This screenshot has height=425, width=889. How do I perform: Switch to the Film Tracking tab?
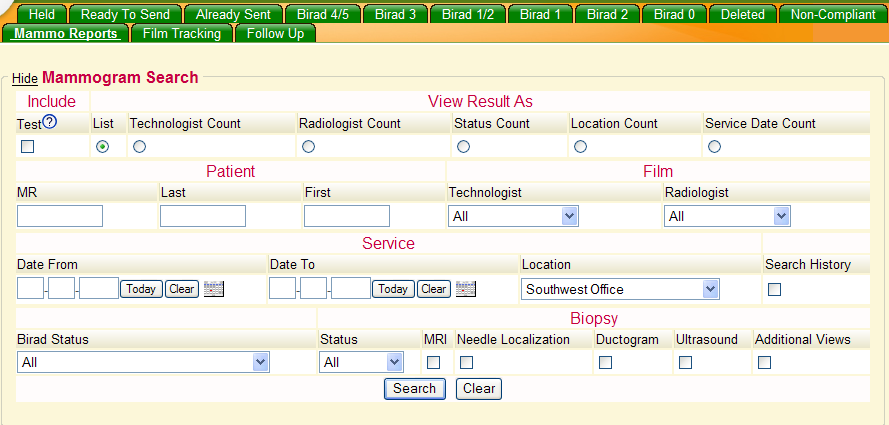coord(181,33)
